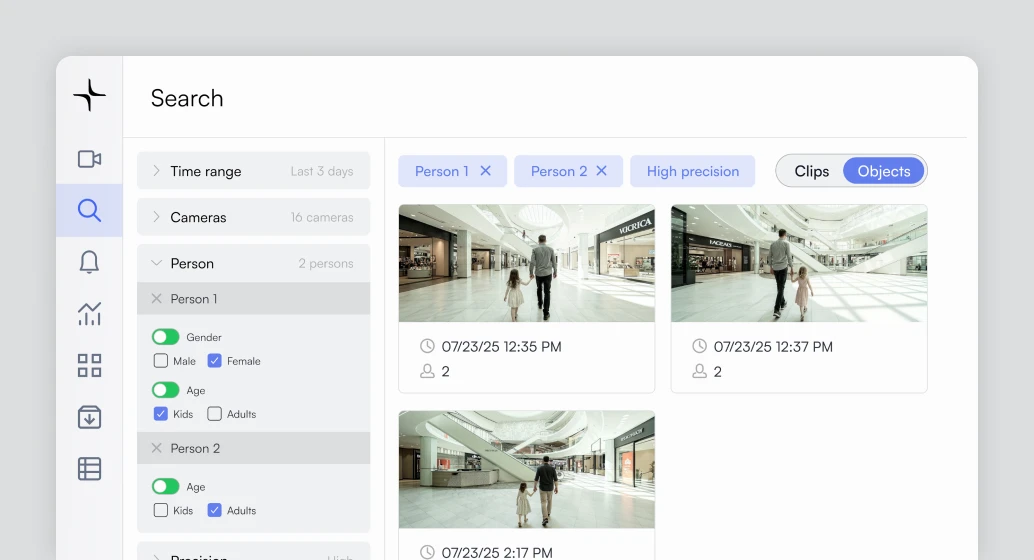Click '07/23/25 12:37 PM' timestamp
The height and width of the screenshot is (560, 1034).
[x=773, y=347]
